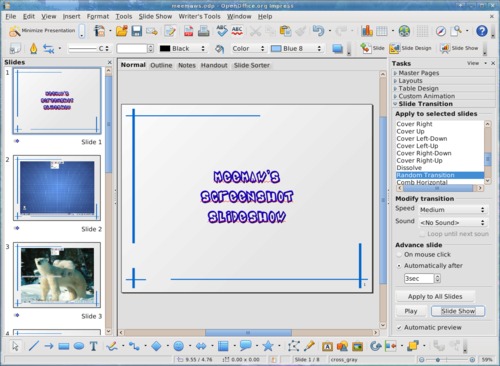Toggle the Automatic preview checkbox

tap(399, 328)
